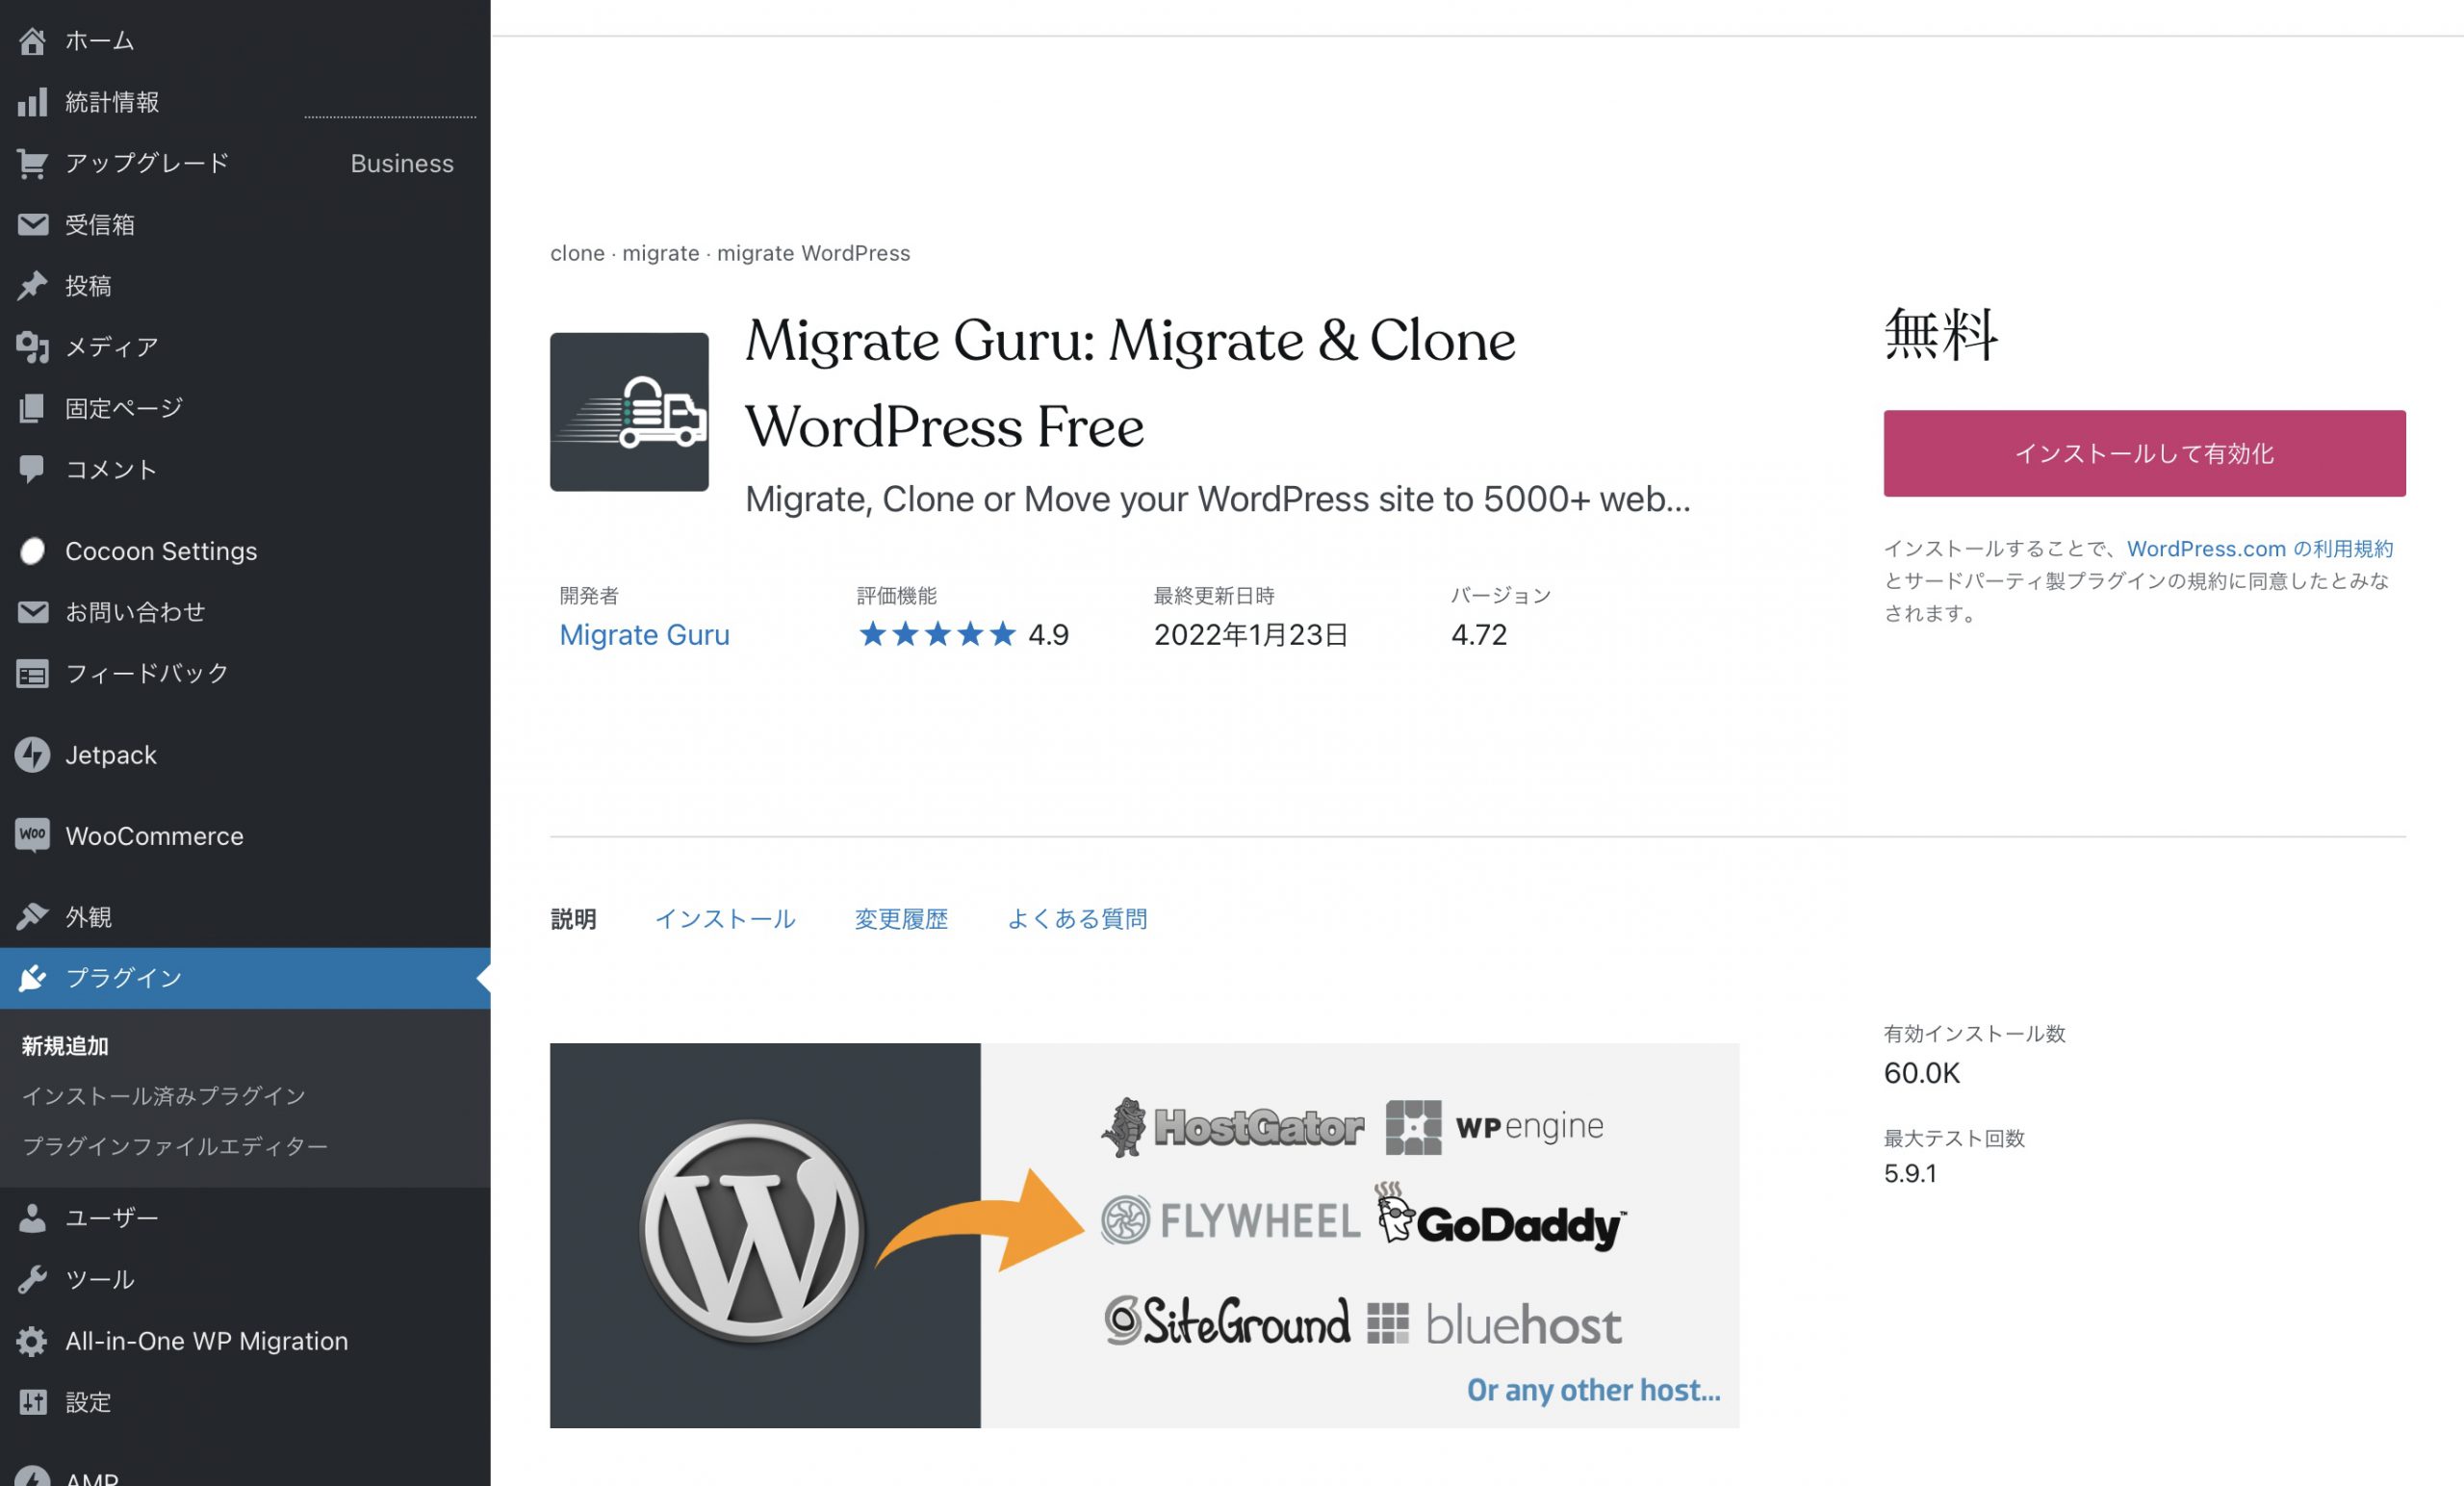Screen dimensions: 2464x1486
Task: Open the Stats bar chart icon
Action: coord(32,102)
